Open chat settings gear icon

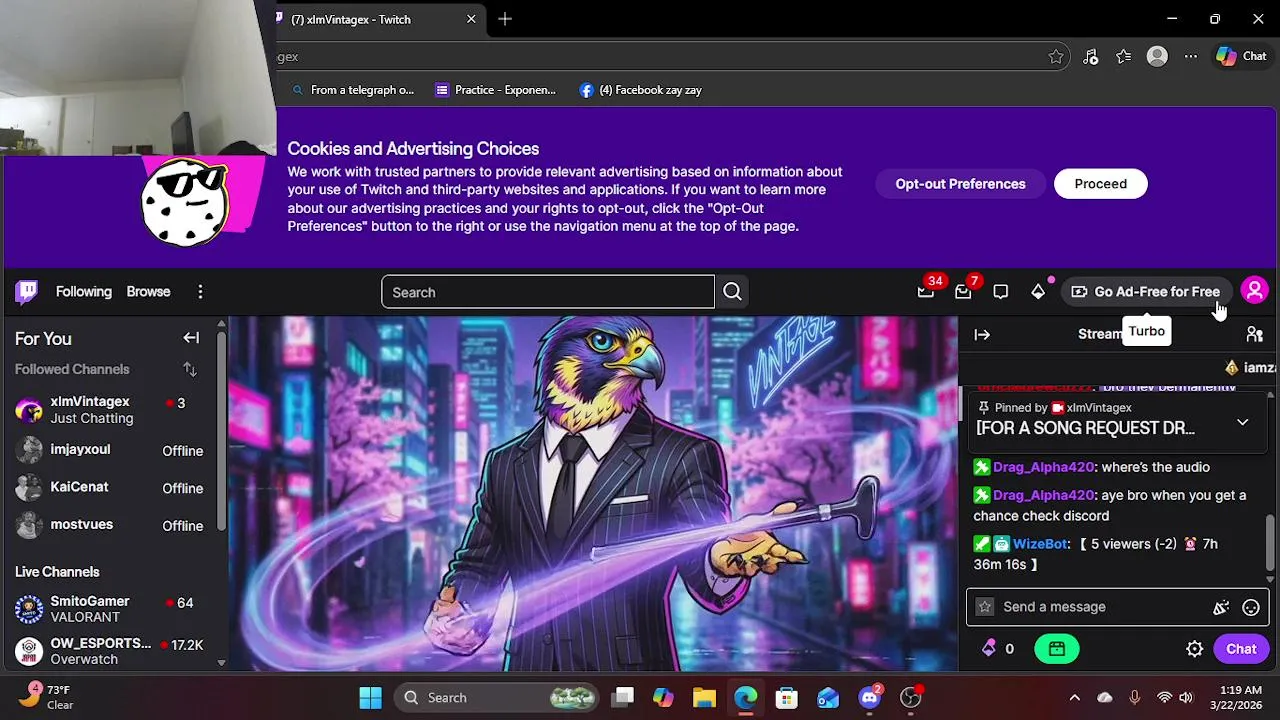[1194, 649]
